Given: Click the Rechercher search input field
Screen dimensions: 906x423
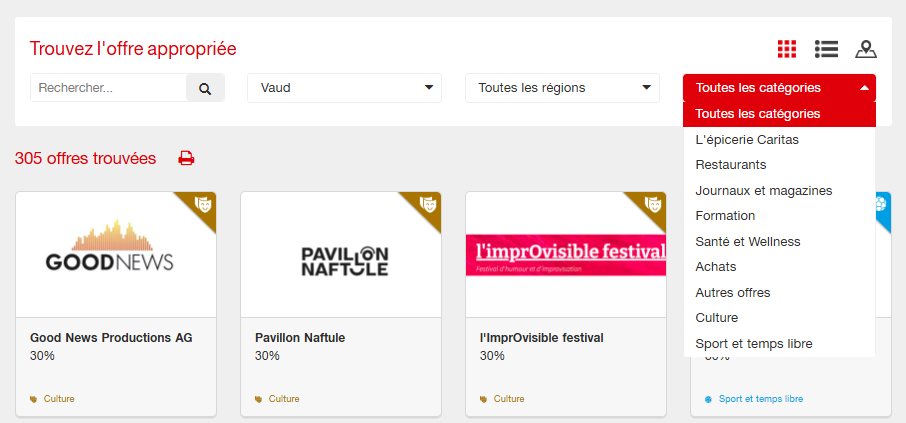Looking at the screenshot, I should click(x=108, y=88).
